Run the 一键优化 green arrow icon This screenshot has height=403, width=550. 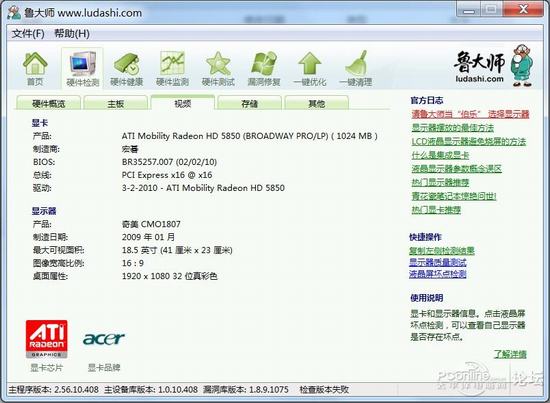tap(310, 69)
